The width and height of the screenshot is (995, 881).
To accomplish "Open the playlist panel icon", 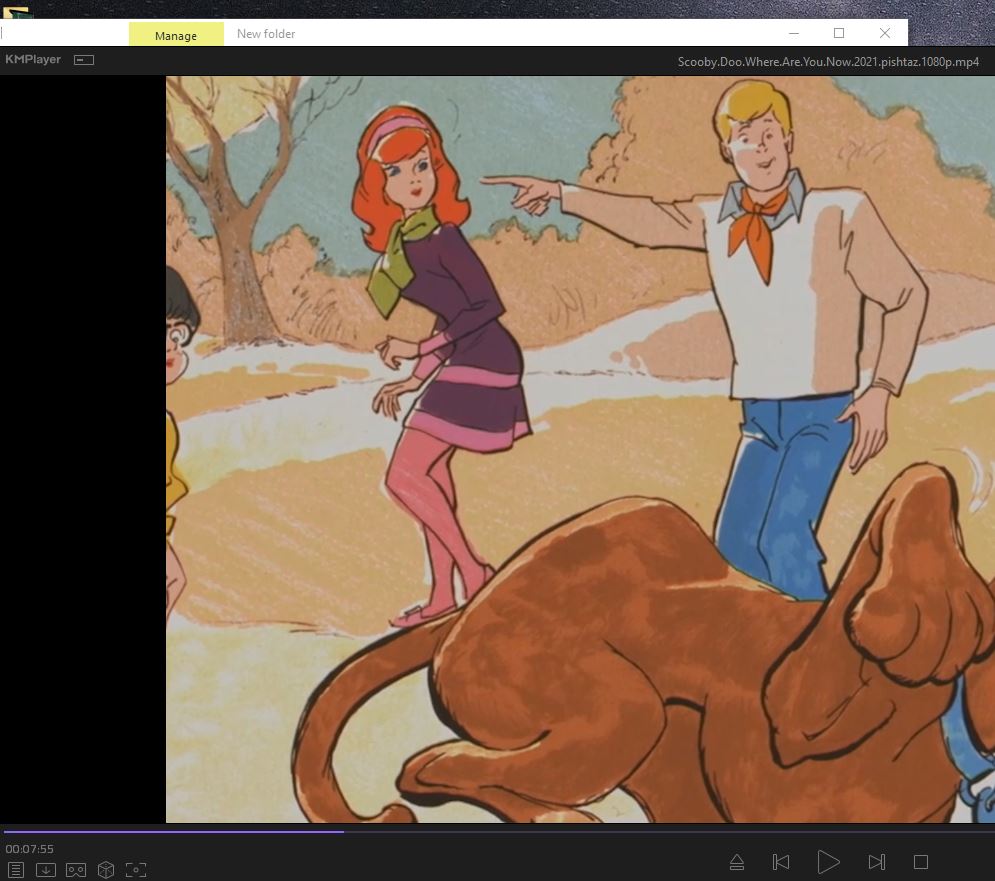I will (x=16, y=870).
